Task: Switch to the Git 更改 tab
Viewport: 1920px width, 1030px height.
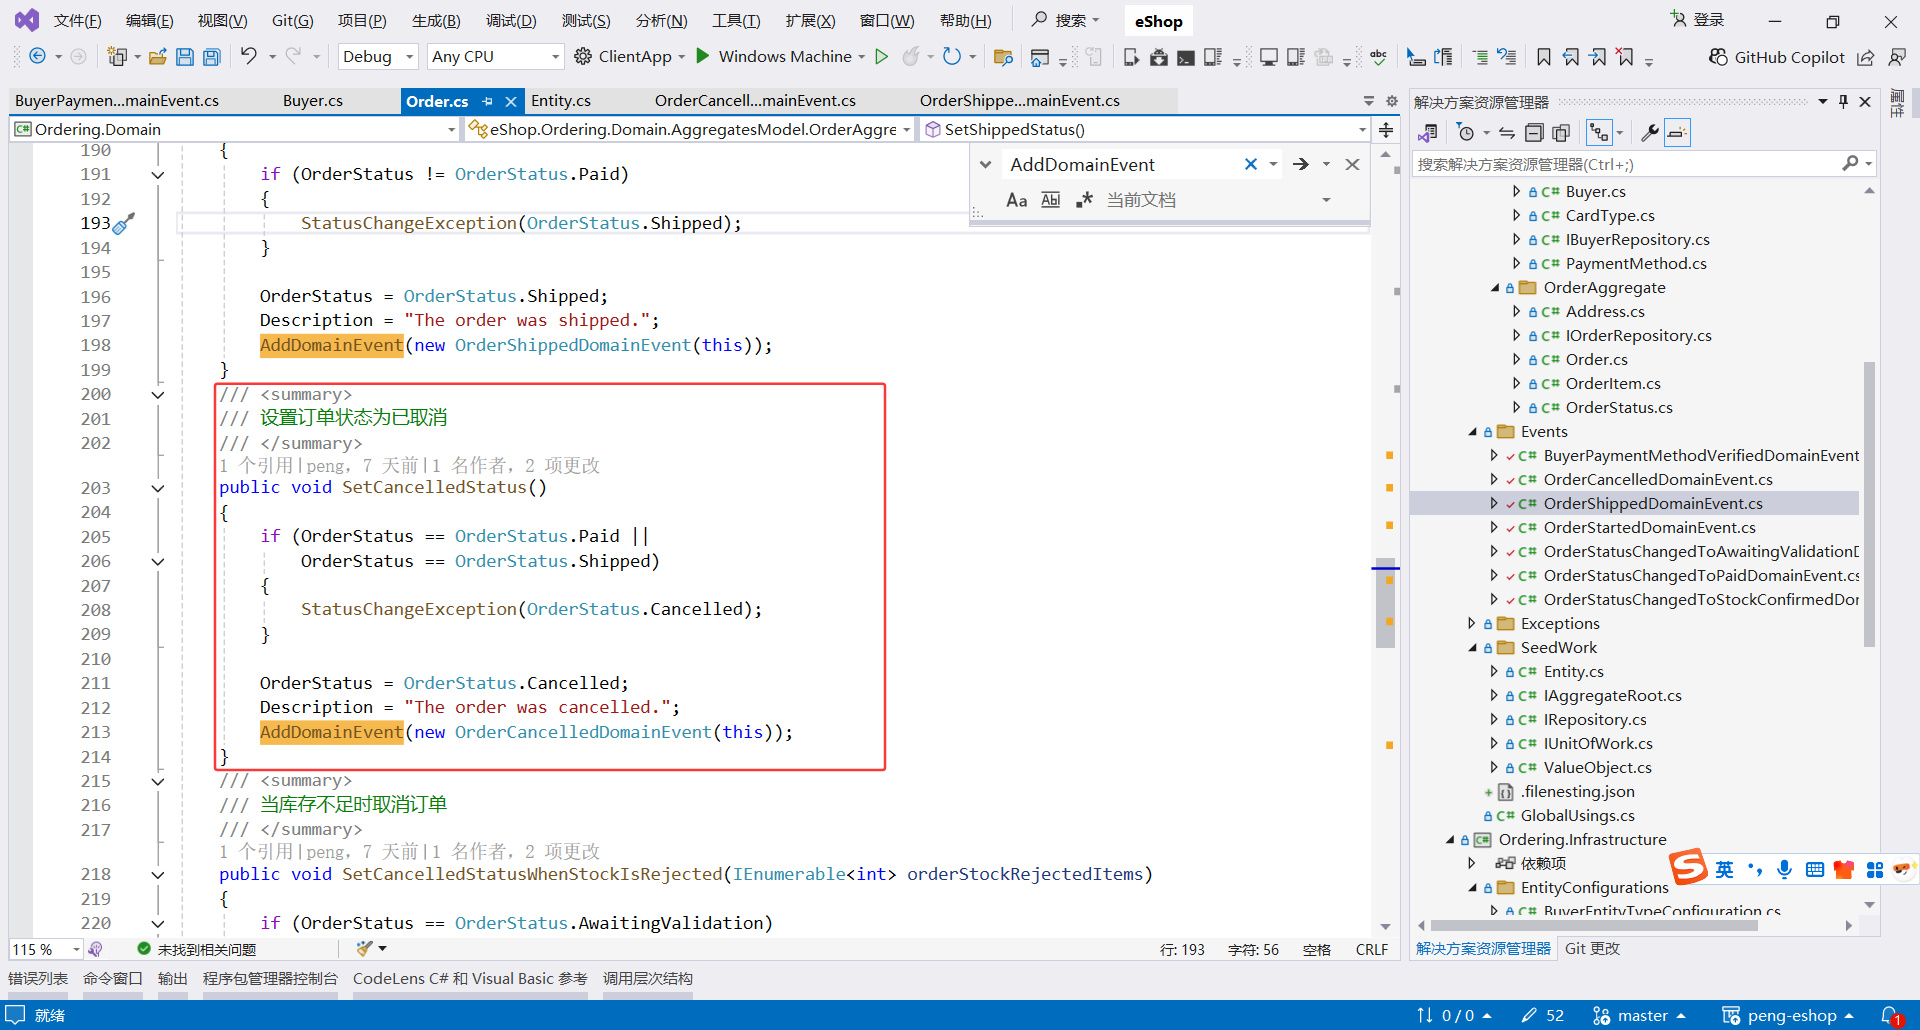Action: tap(1592, 949)
